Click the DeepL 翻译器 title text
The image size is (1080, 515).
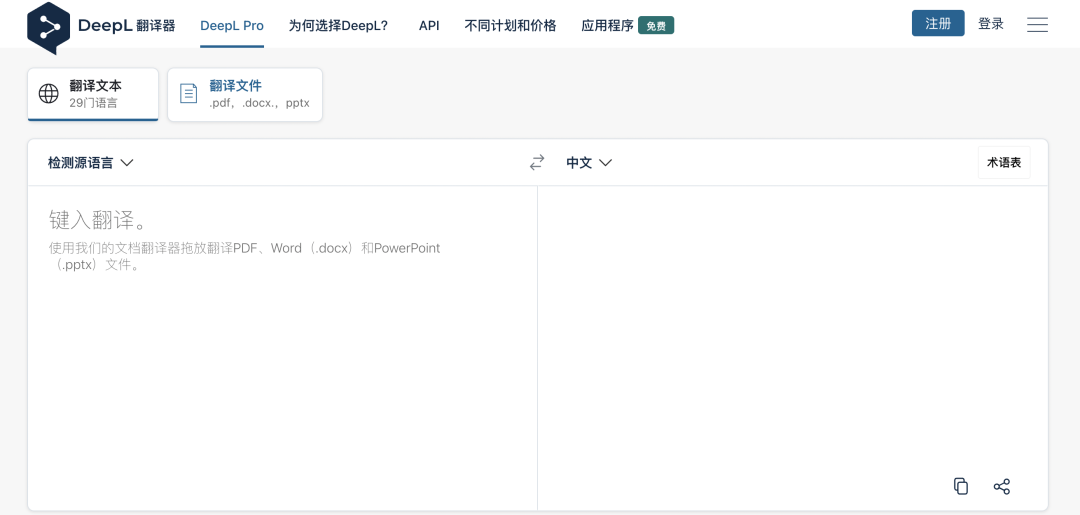127,25
